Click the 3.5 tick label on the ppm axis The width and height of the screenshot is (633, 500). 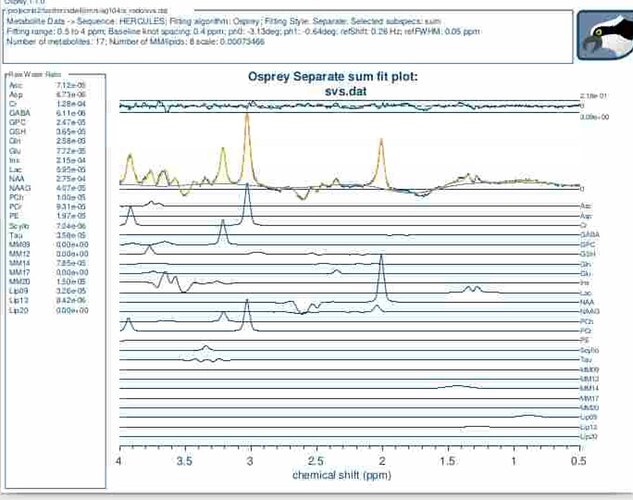[185, 461]
